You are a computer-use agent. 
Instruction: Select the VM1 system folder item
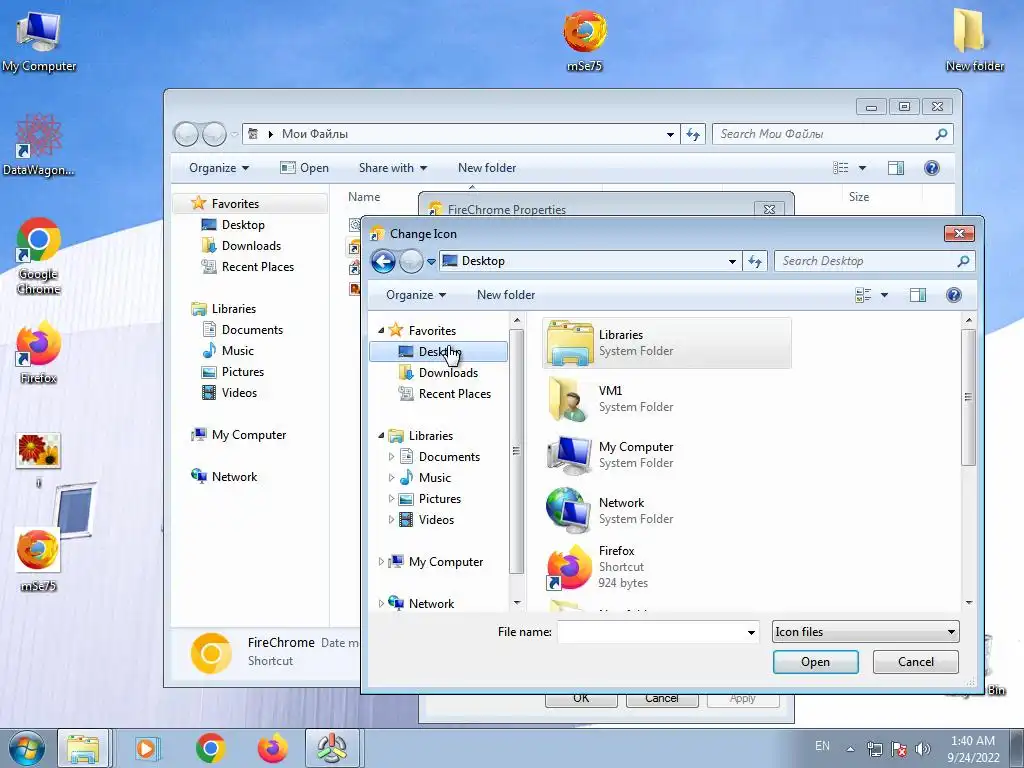point(667,398)
